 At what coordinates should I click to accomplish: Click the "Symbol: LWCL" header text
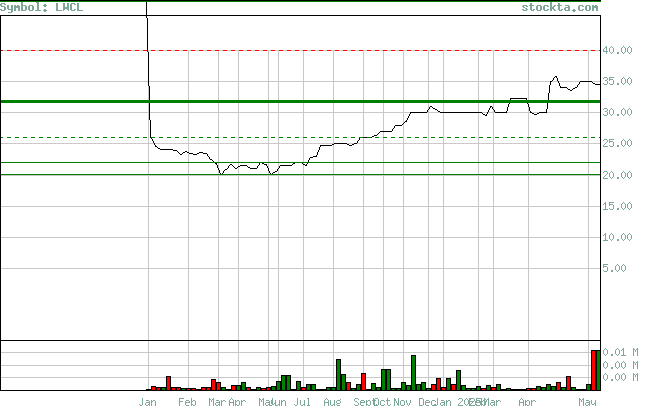[x=41, y=8]
